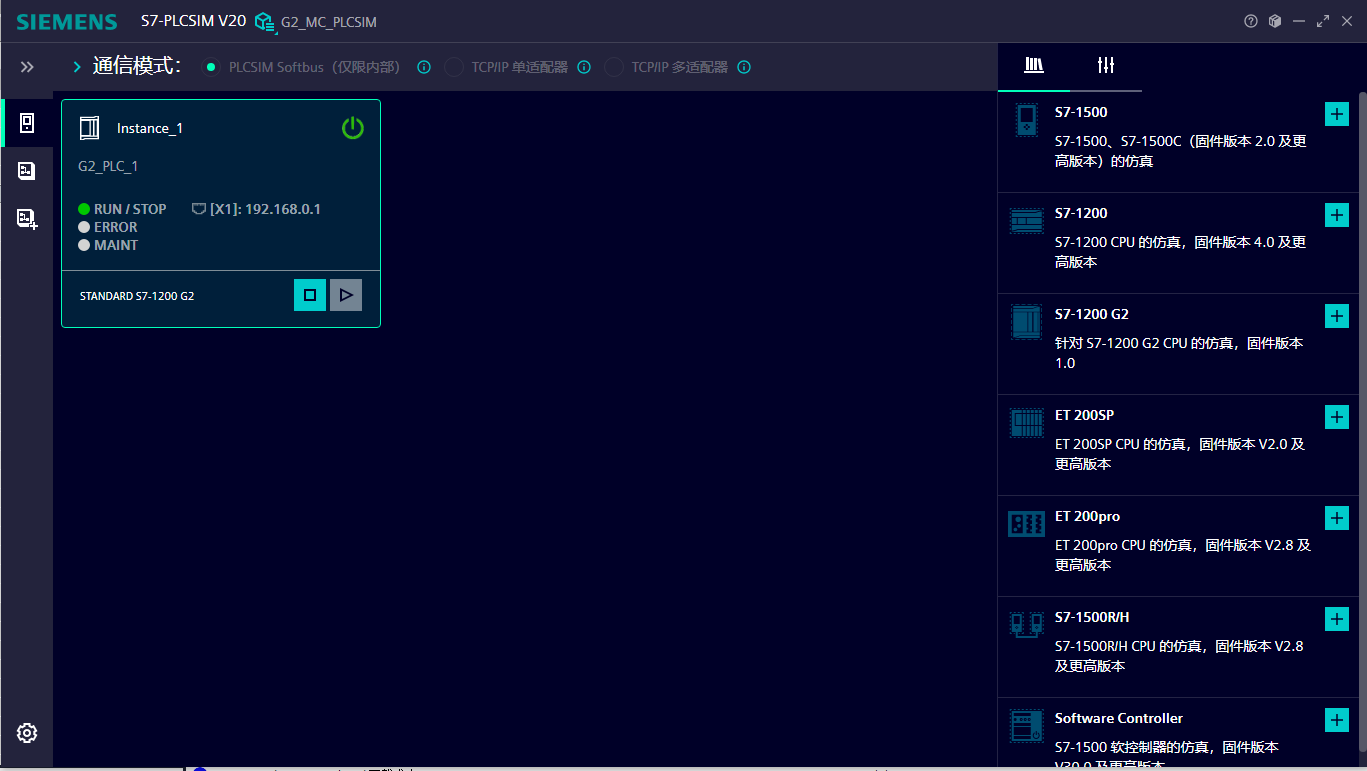Click the right panel vertical scrollbar
The width and height of the screenshot is (1367, 771).
pos(1361,400)
